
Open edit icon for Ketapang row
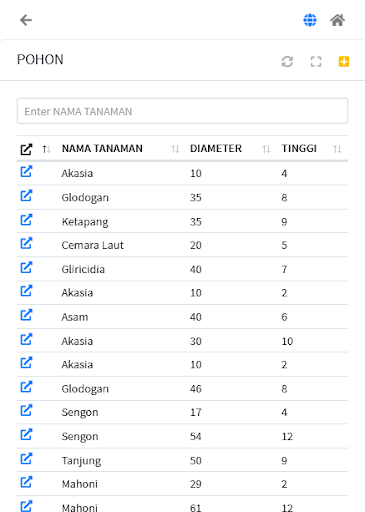click(26, 220)
